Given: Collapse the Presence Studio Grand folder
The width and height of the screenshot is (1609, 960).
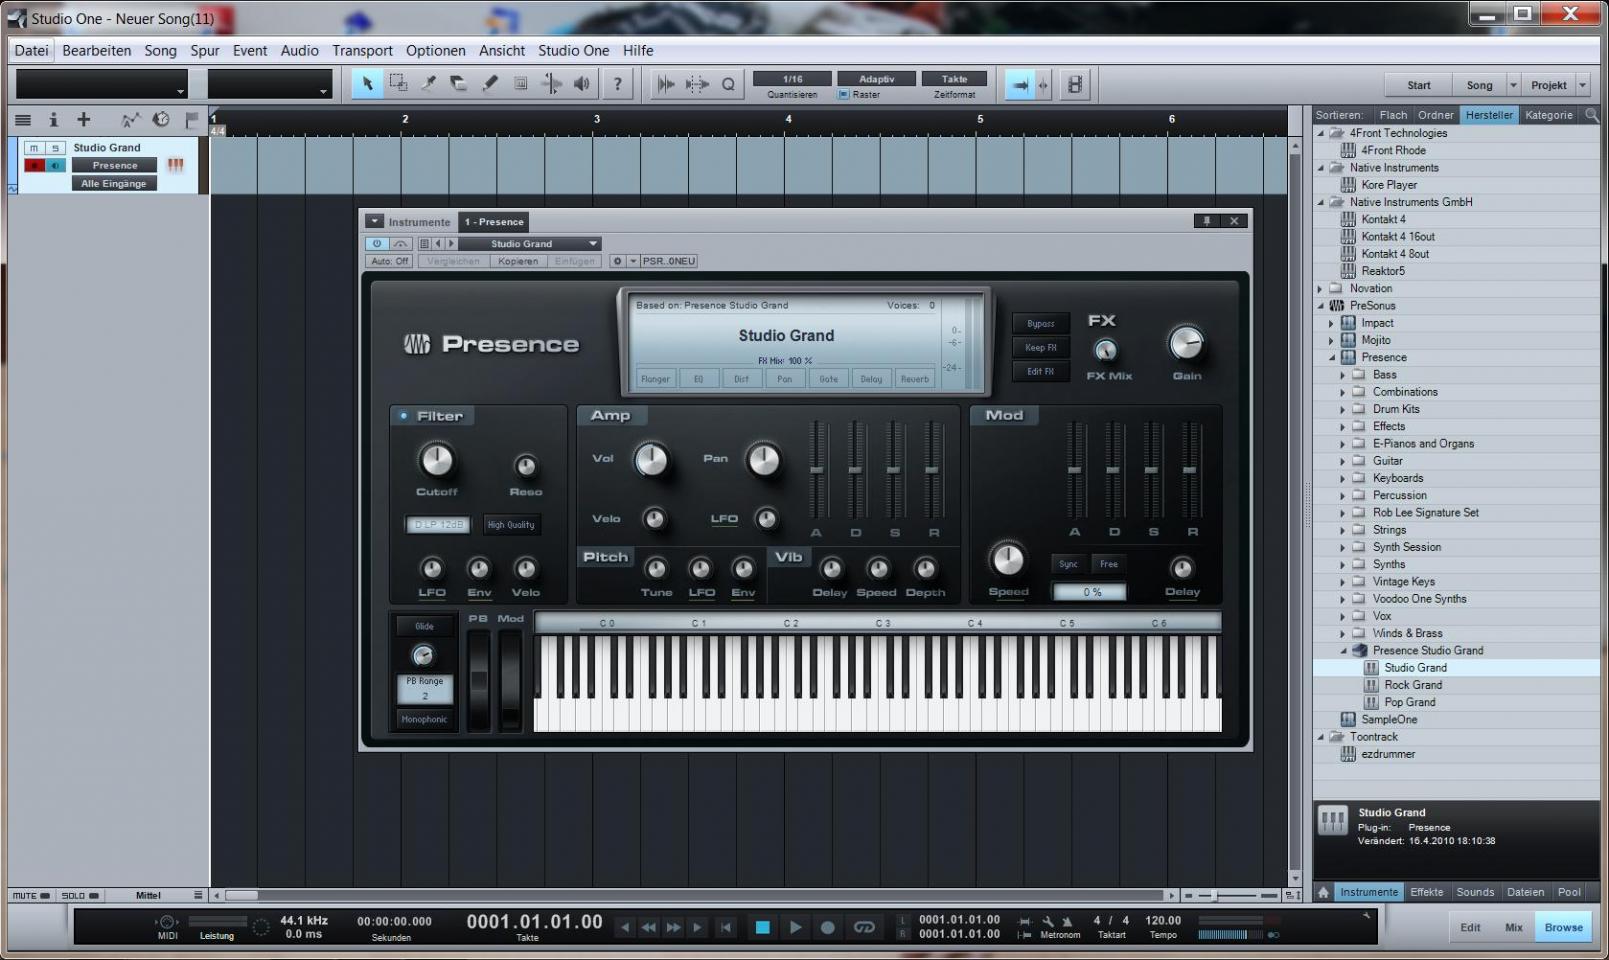Looking at the screenshot, I should (x=1343, y=651).
